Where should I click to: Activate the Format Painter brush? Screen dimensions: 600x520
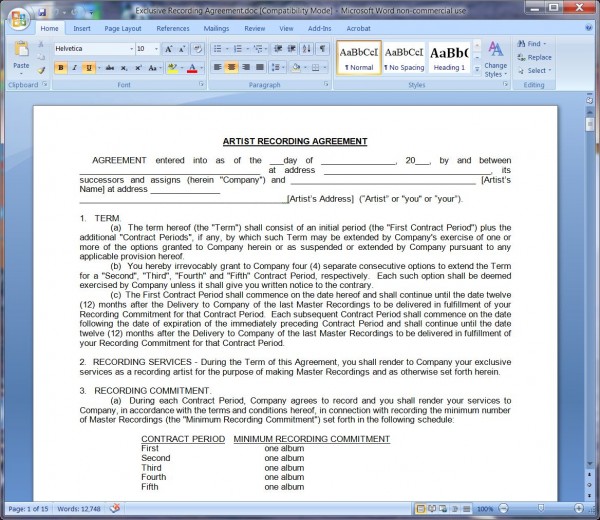pos(41,70)
